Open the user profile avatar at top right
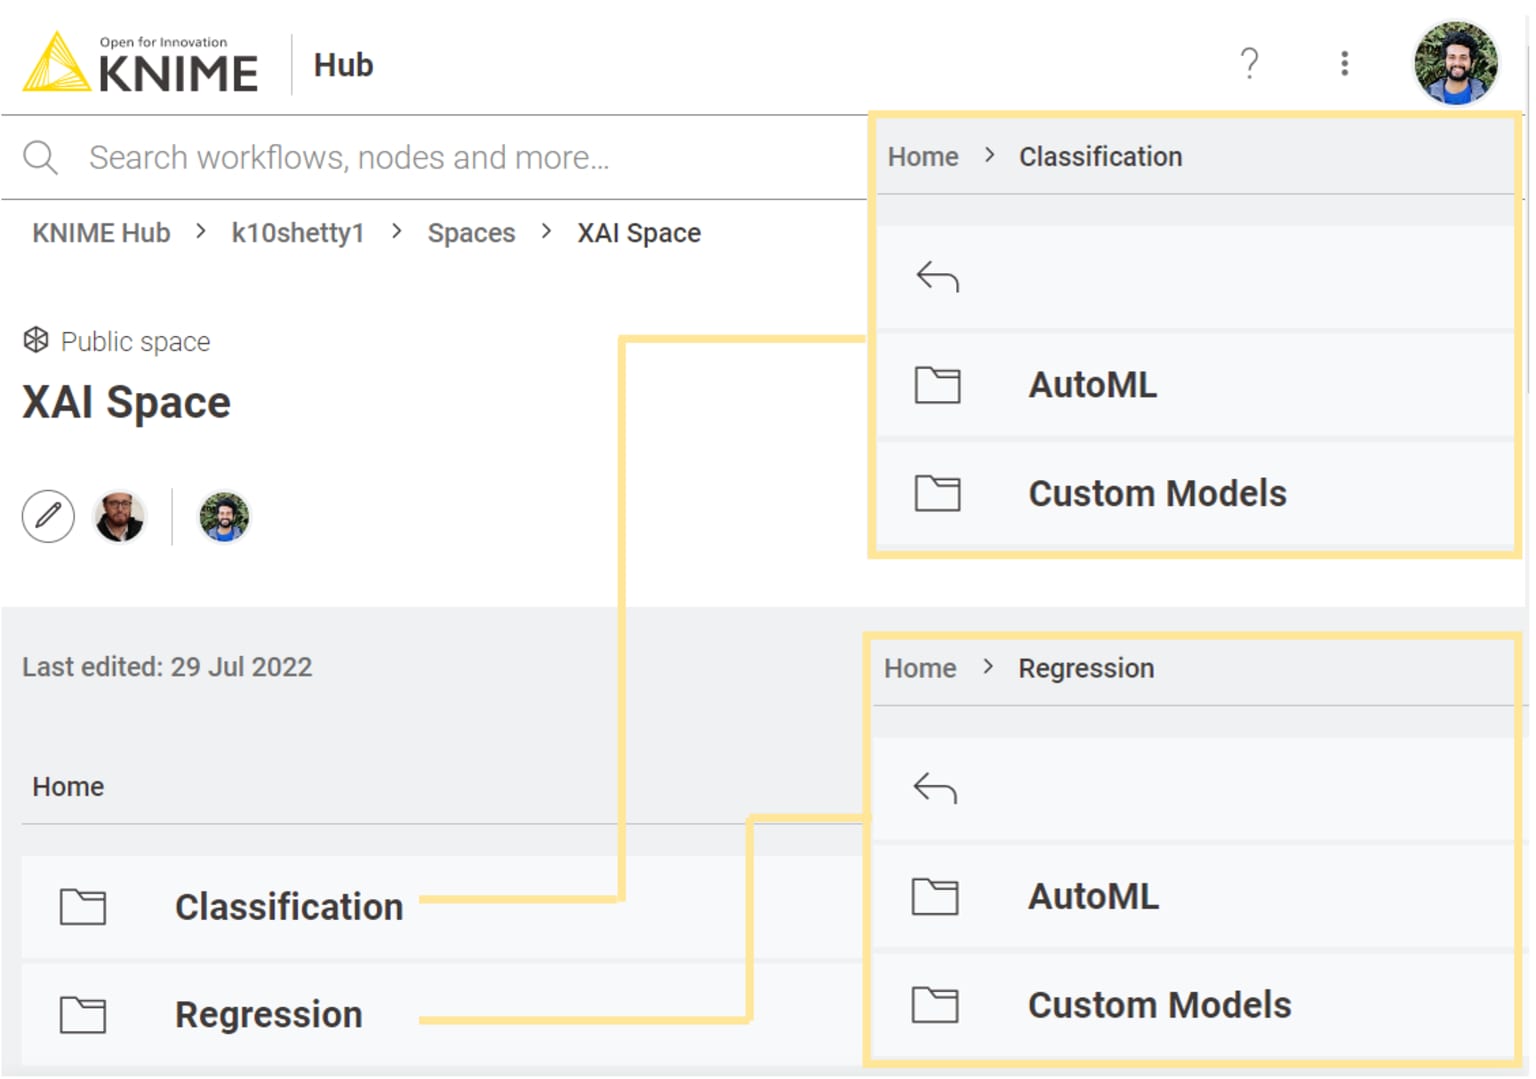Screen dimensions: 1536x1079 [1456, 63]
